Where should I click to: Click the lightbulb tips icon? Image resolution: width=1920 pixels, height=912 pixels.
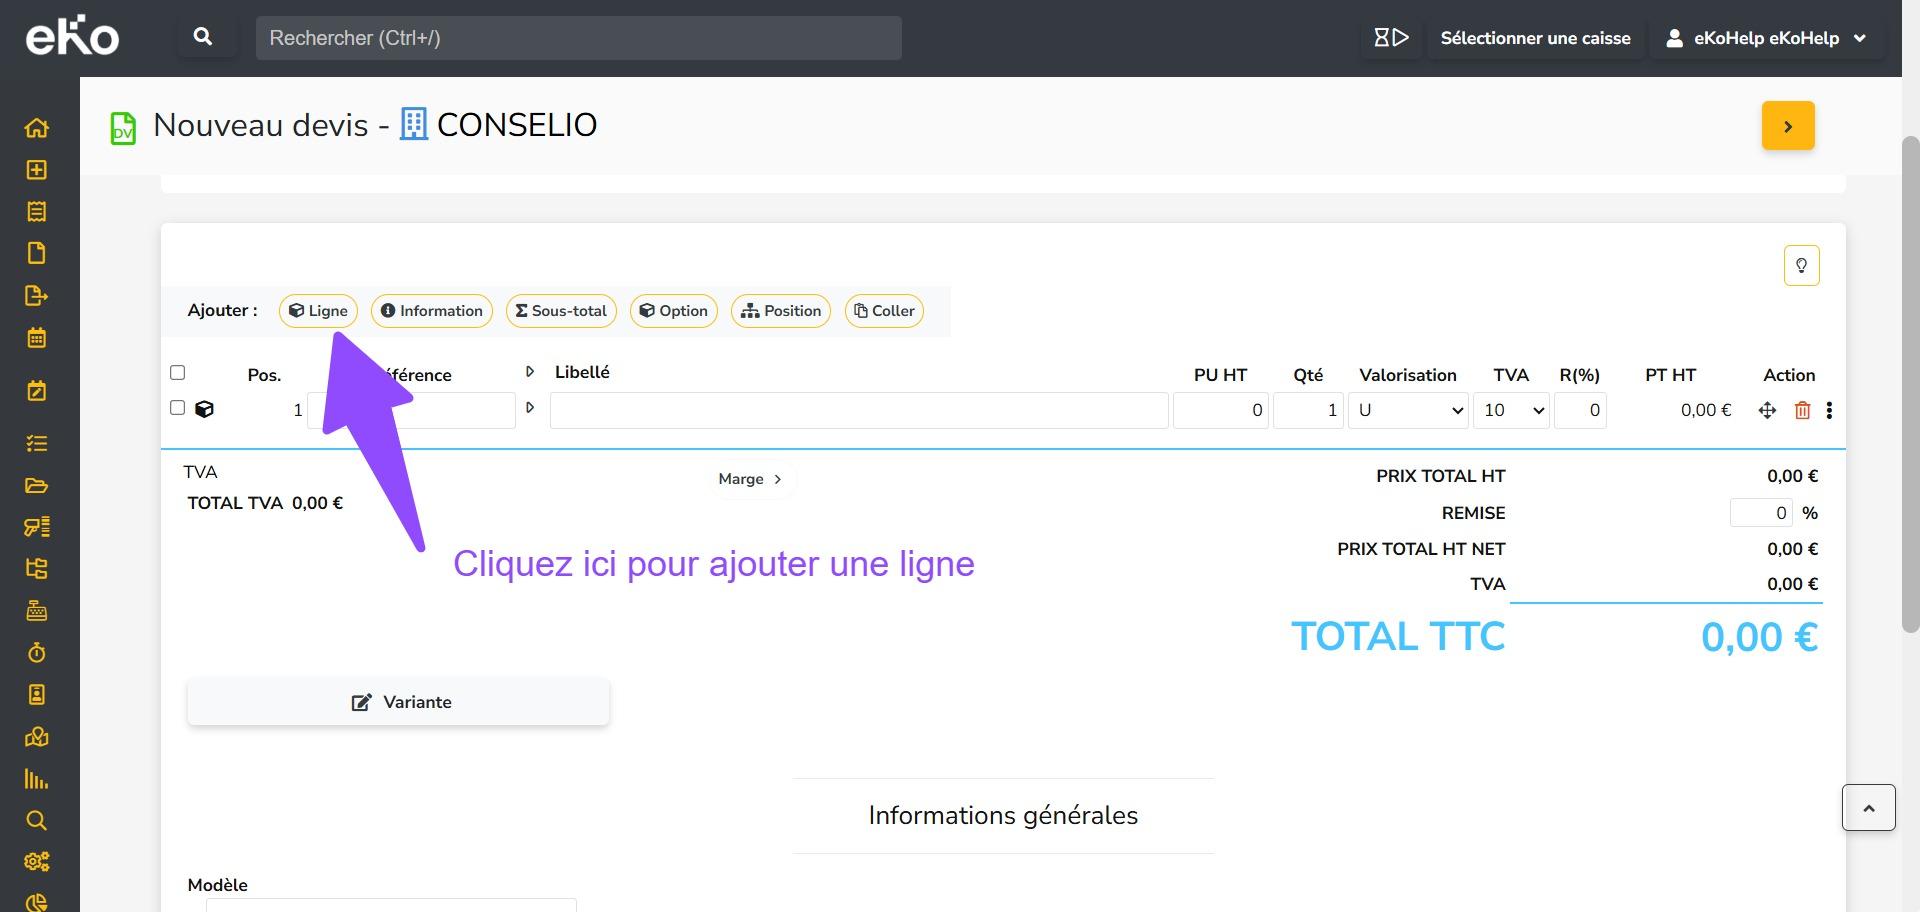pos(1801,266)
